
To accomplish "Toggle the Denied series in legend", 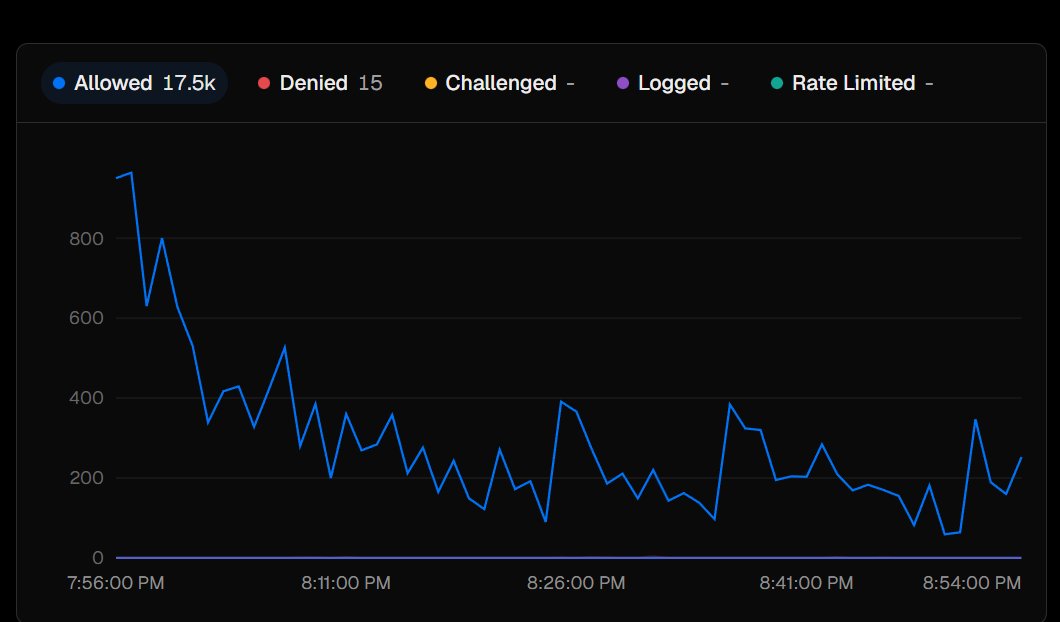I will click(320, 83).
